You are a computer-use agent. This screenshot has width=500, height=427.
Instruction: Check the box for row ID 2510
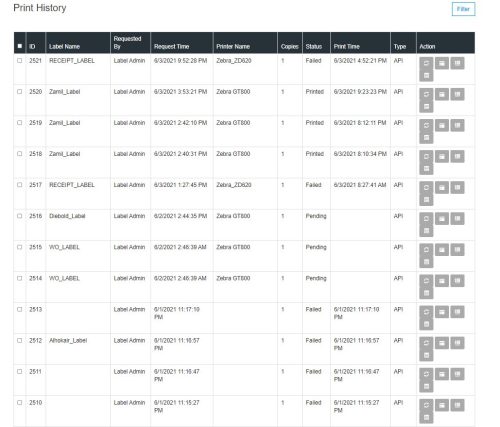coord(20,403)
